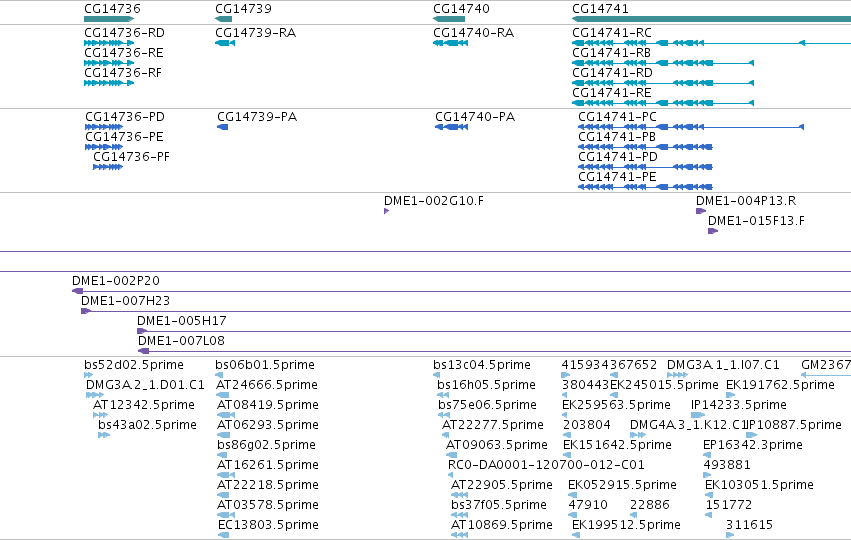Screen dimensions: 851x540
Task: Select protein CG14739-PA label
Action: click(257, 117)
